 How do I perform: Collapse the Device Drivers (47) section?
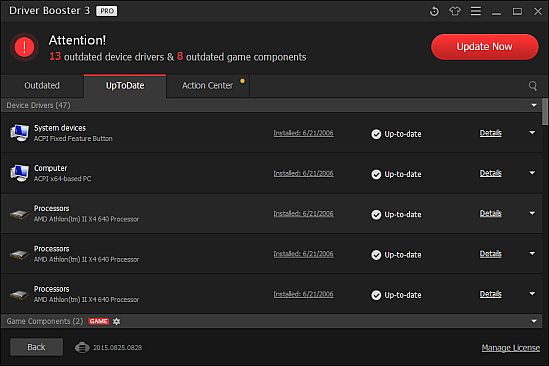point(534,105)
